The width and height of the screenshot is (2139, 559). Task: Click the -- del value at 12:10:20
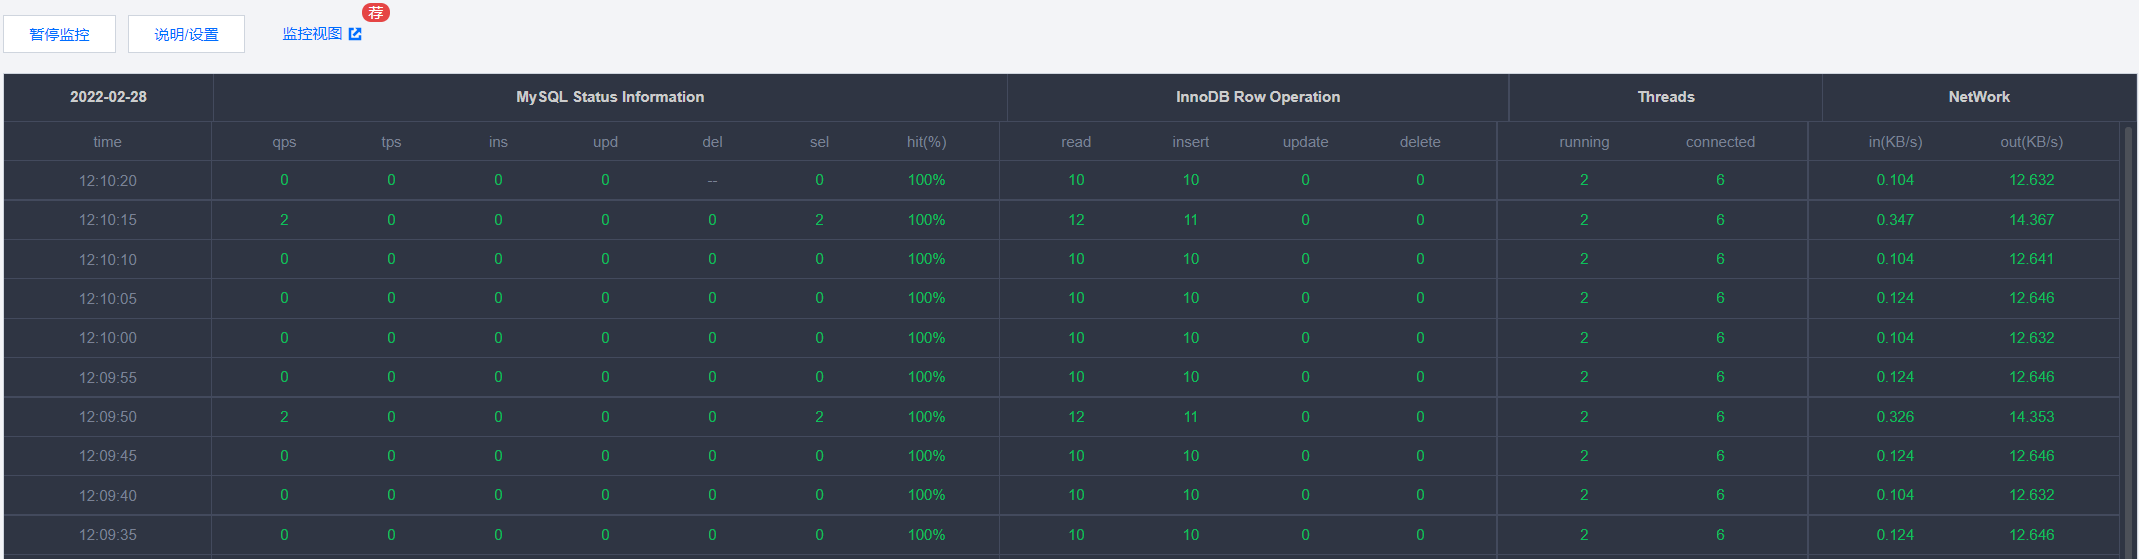pos(712,181)
